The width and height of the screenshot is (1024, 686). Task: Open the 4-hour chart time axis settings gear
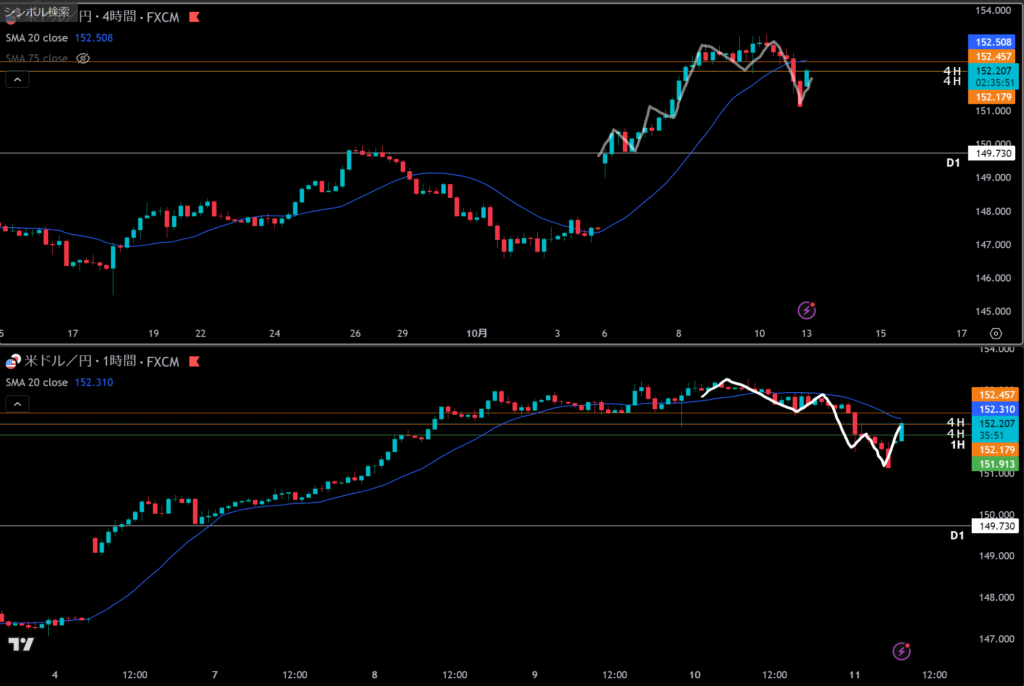coord(995,333)
